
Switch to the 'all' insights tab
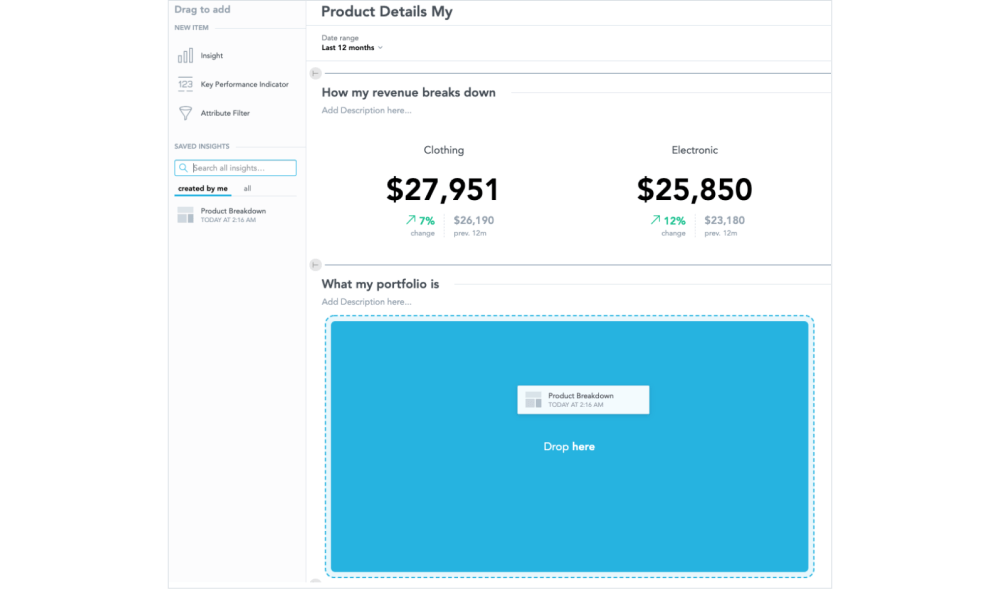[x=247, y=188]
